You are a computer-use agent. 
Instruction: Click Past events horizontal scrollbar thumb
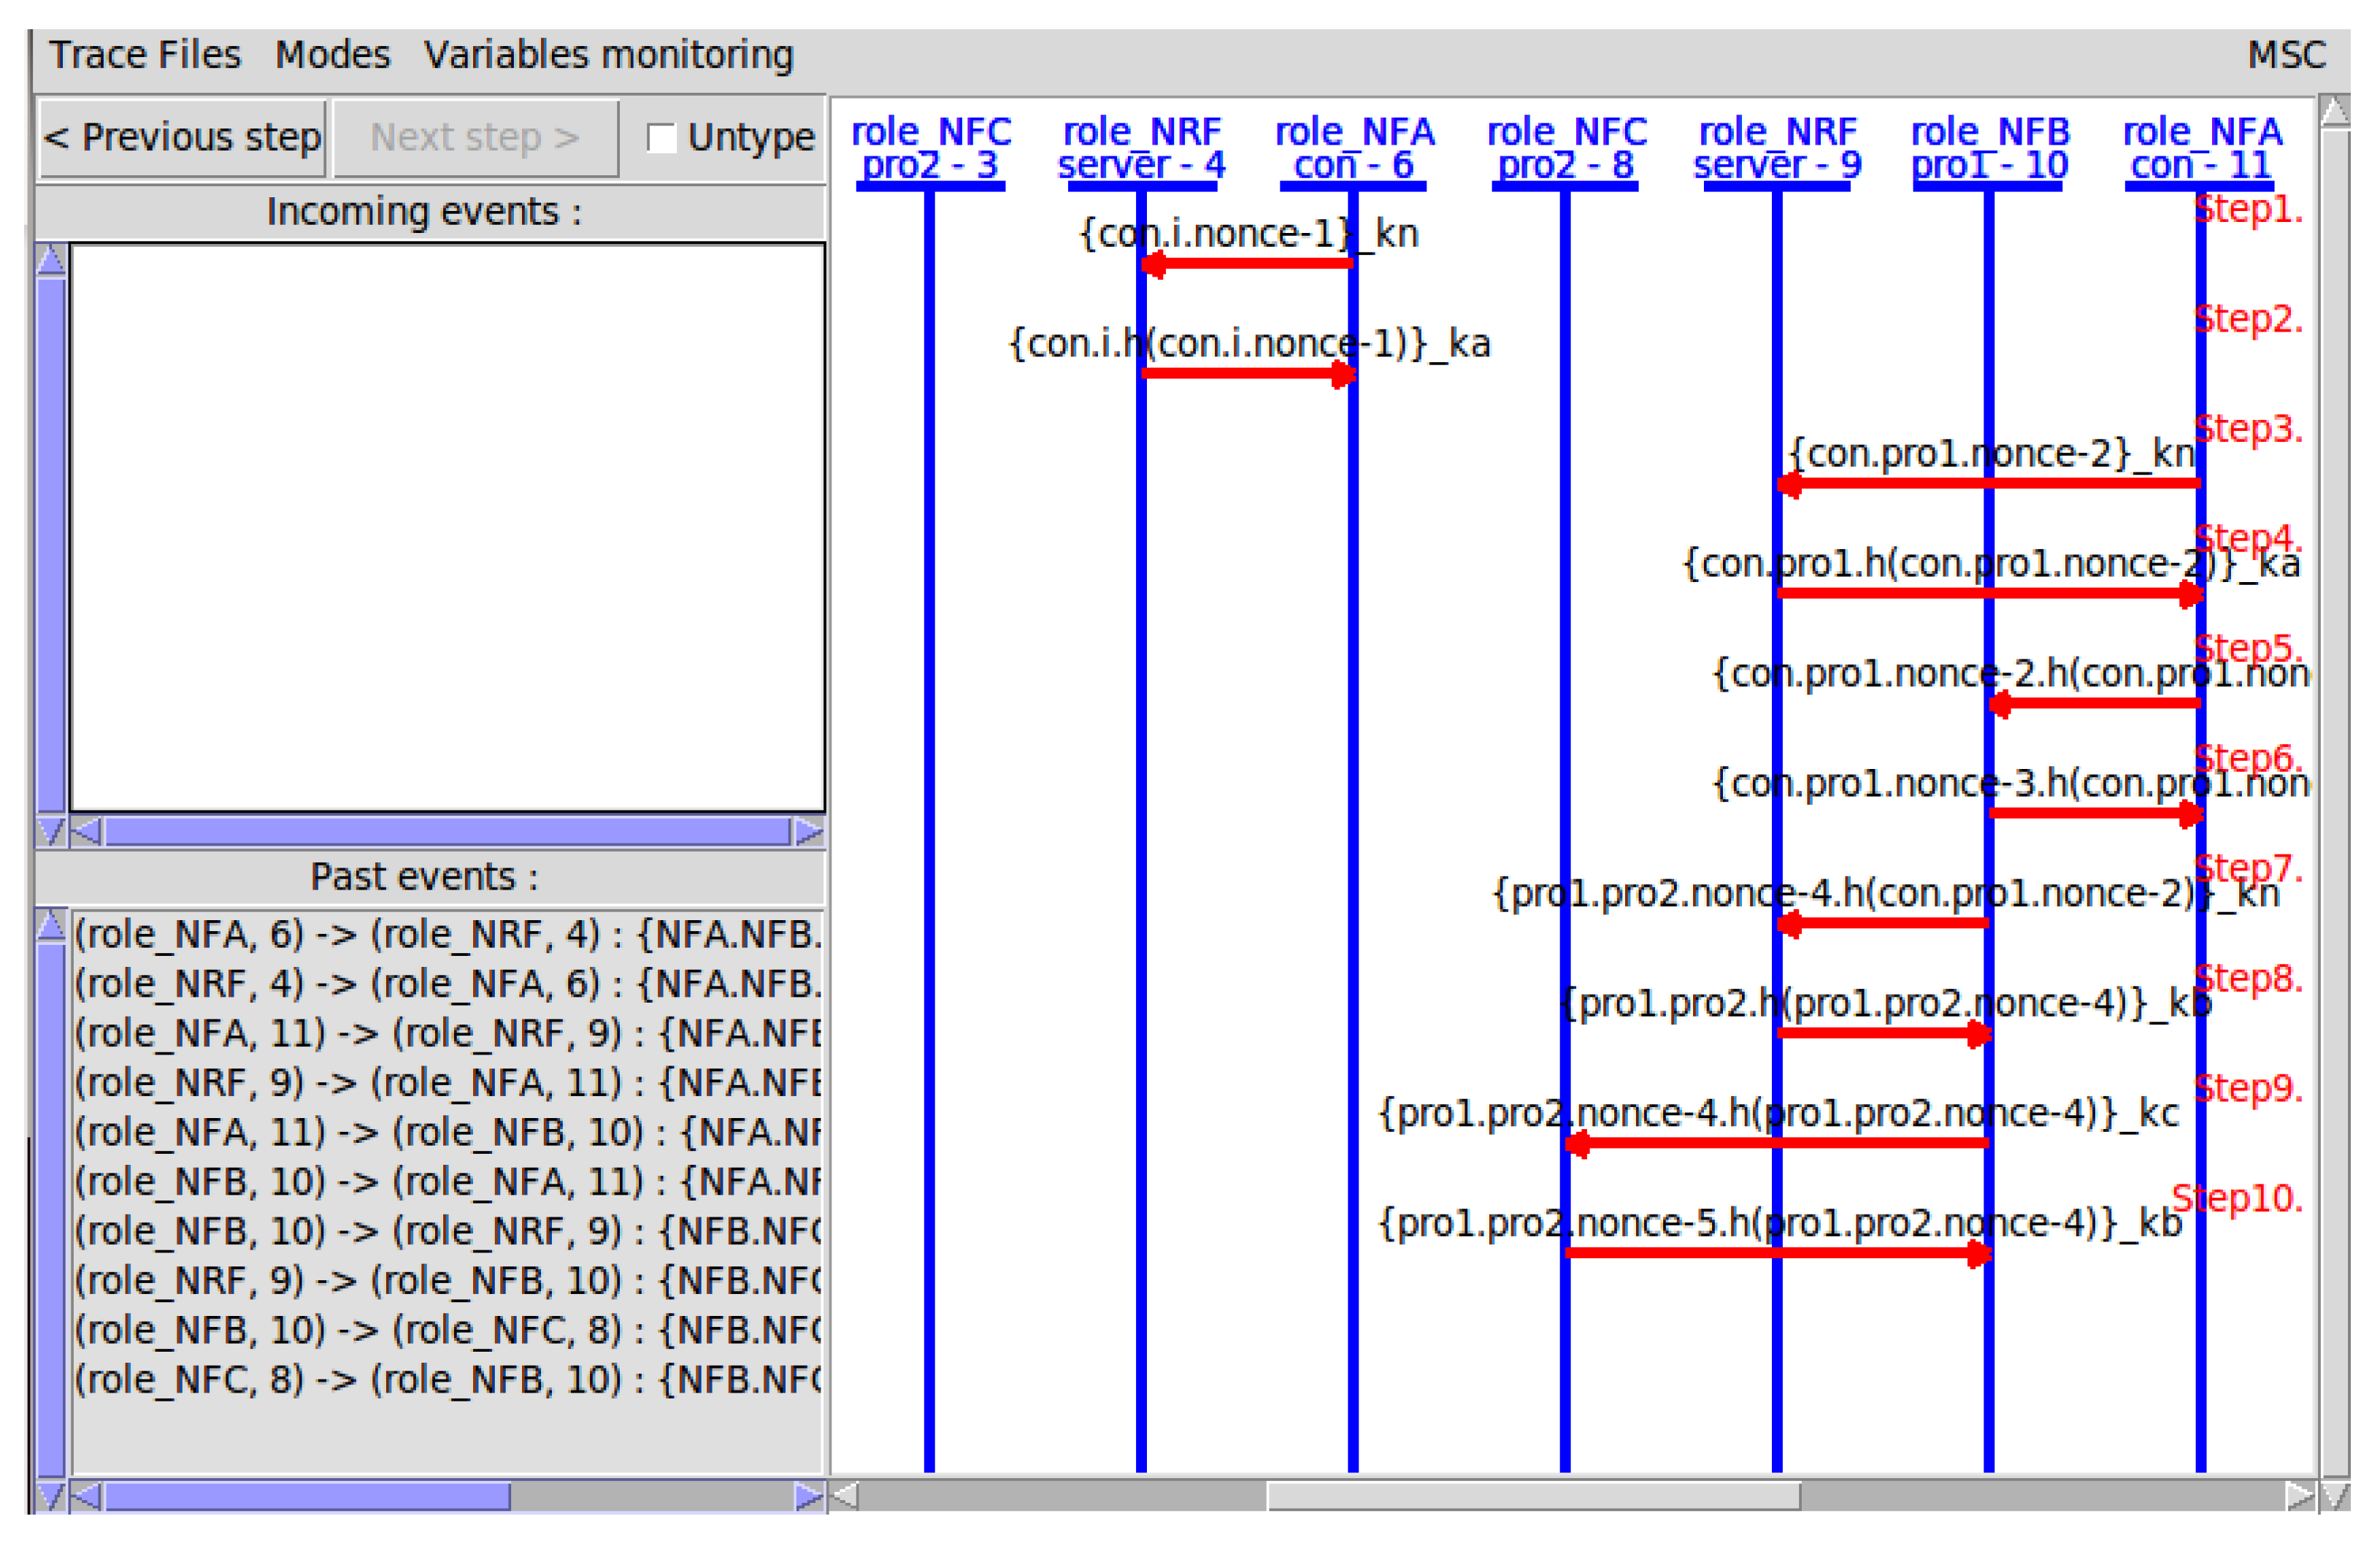pyautogui.click(x=307, y=1496)
